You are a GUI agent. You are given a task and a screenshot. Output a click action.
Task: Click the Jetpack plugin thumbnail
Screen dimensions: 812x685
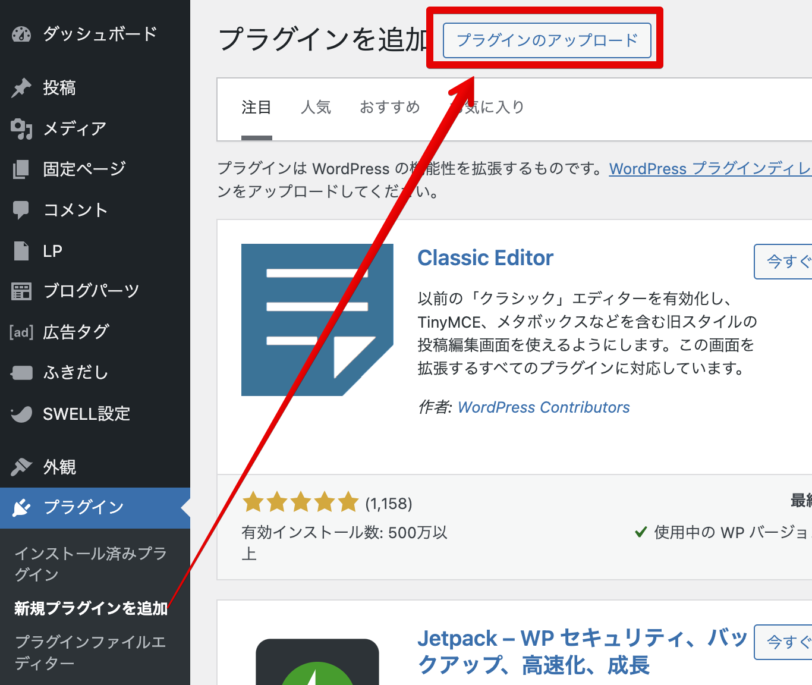317,662
